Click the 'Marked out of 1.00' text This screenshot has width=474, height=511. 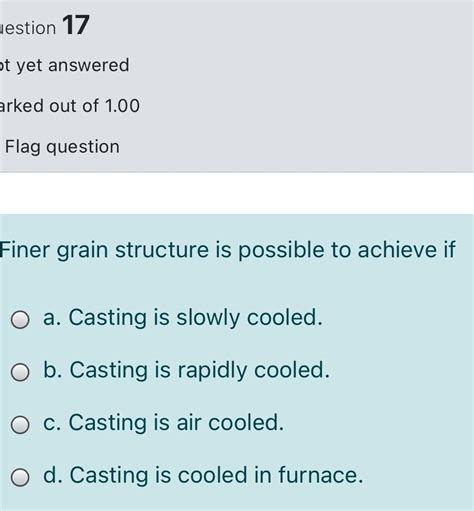coord(70,106)
